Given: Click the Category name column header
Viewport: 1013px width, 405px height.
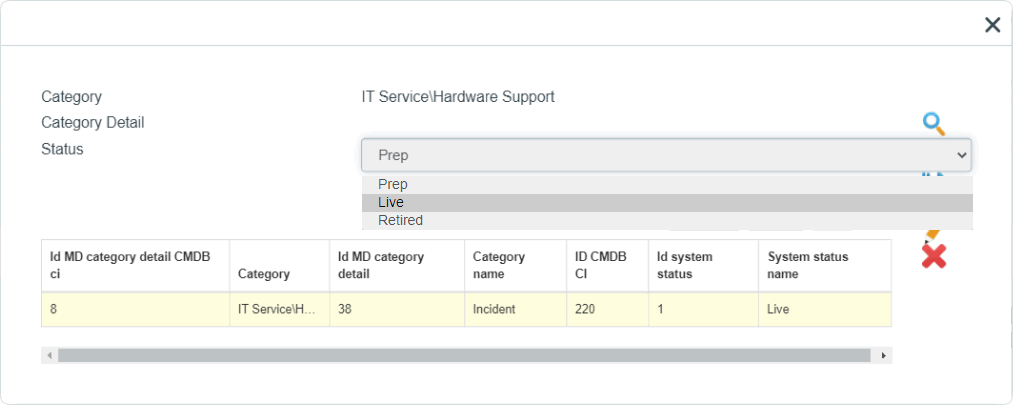Looking at the screenshot, I should pos(516,265).
